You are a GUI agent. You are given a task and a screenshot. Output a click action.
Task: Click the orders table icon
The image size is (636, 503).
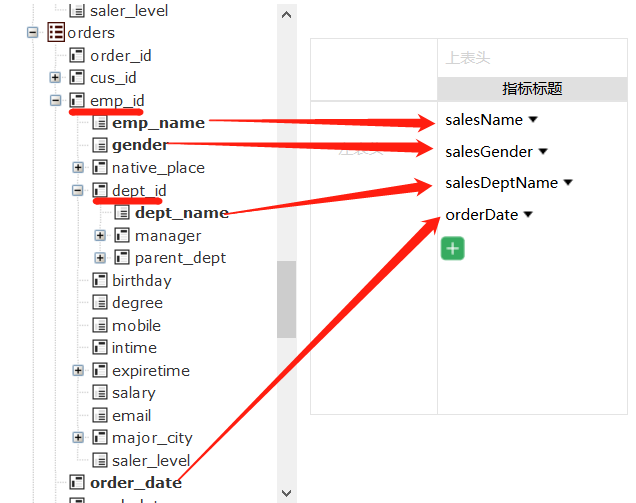coord(56,32)
